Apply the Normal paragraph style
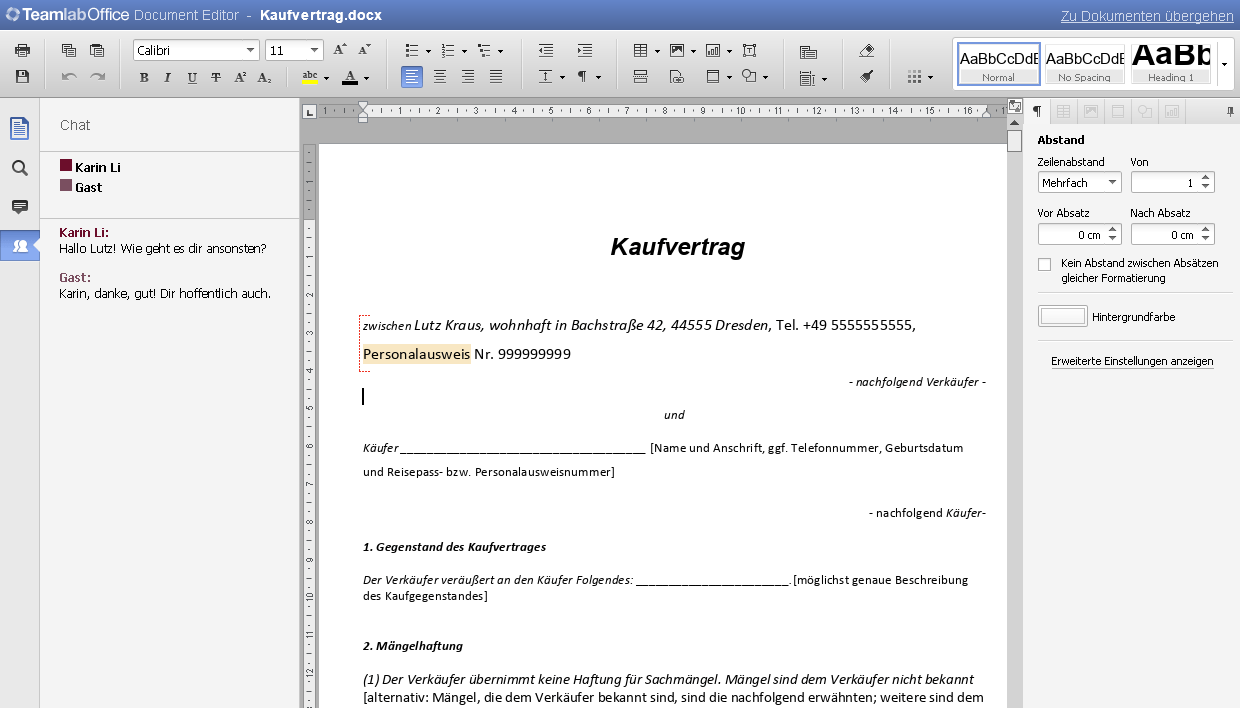 point(999,64)
